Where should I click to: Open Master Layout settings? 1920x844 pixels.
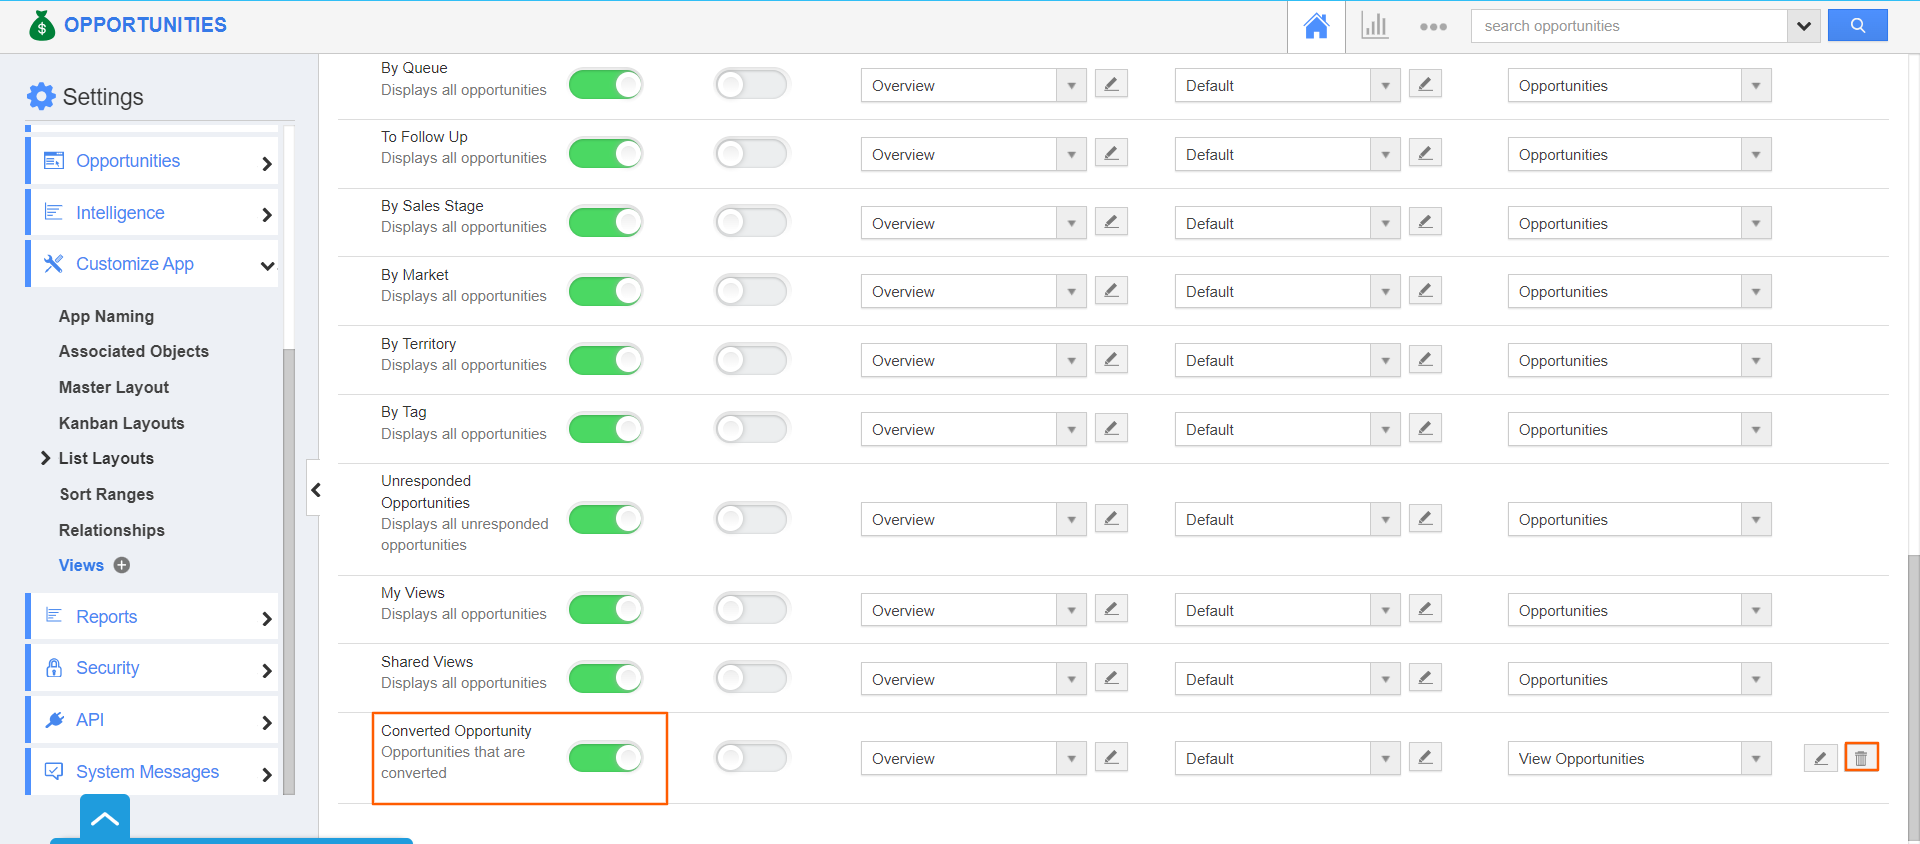pos(114,387)
